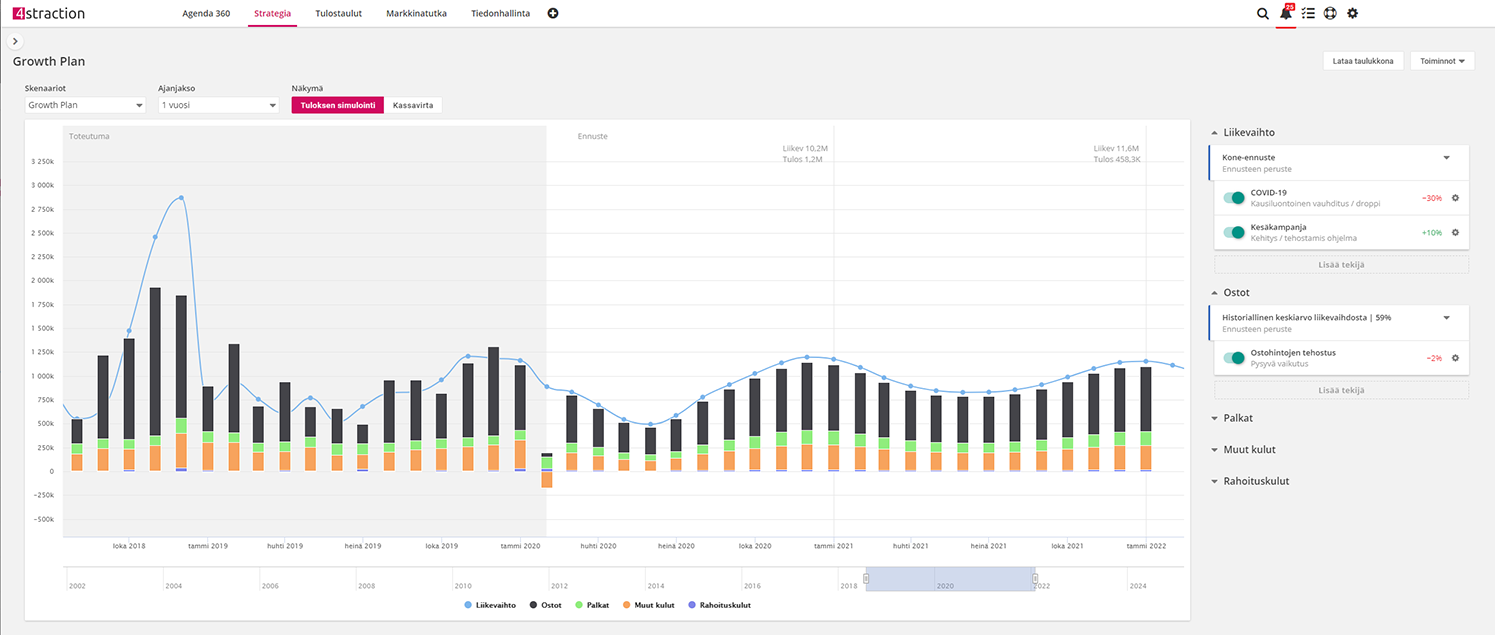The height and width of the screenshot is (635, 1495).
Task: Click the timeline range selector's right handle
Action: click(1035, 578)
